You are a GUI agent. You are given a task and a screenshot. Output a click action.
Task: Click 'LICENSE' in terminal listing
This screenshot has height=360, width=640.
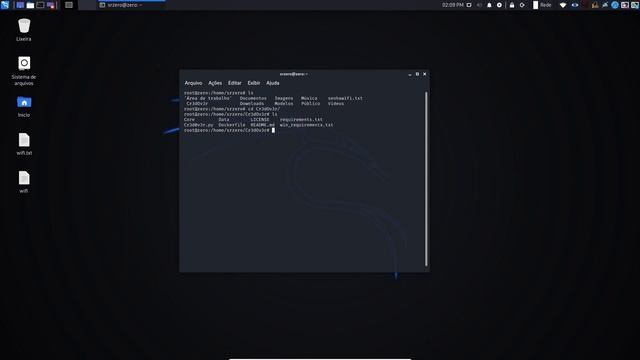260,120
